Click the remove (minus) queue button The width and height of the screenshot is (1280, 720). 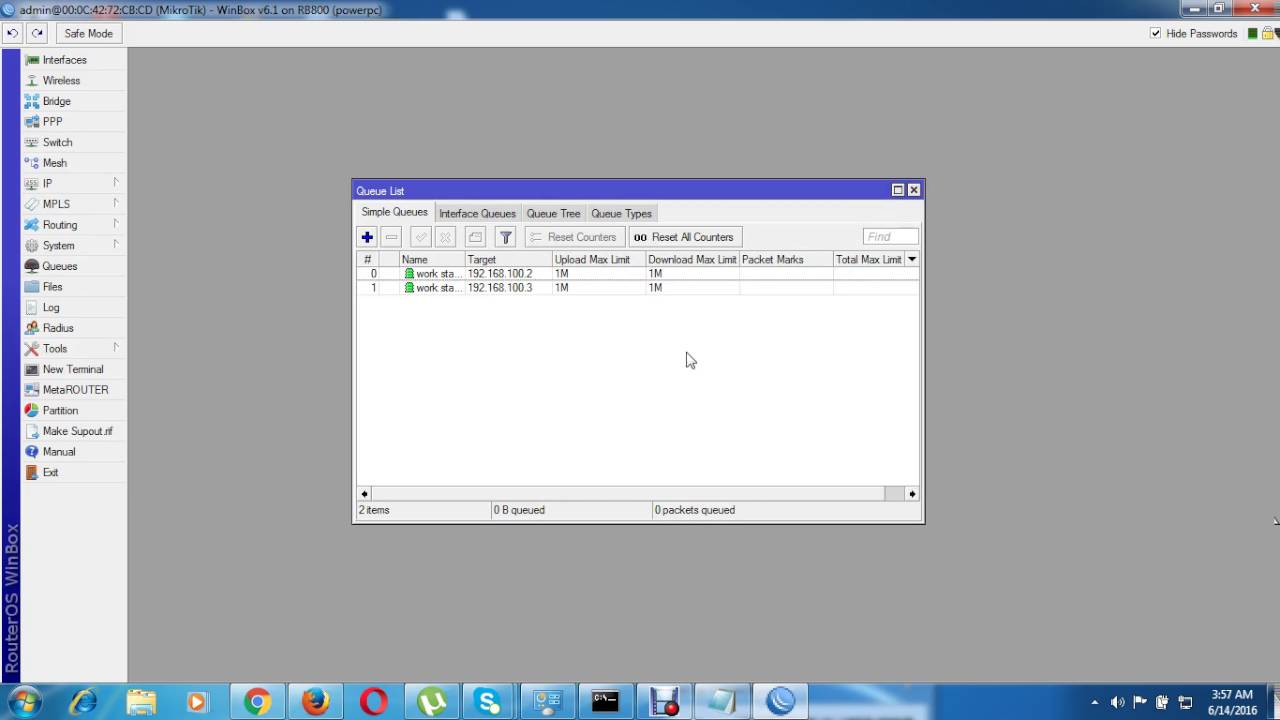(x=392, y=237)
